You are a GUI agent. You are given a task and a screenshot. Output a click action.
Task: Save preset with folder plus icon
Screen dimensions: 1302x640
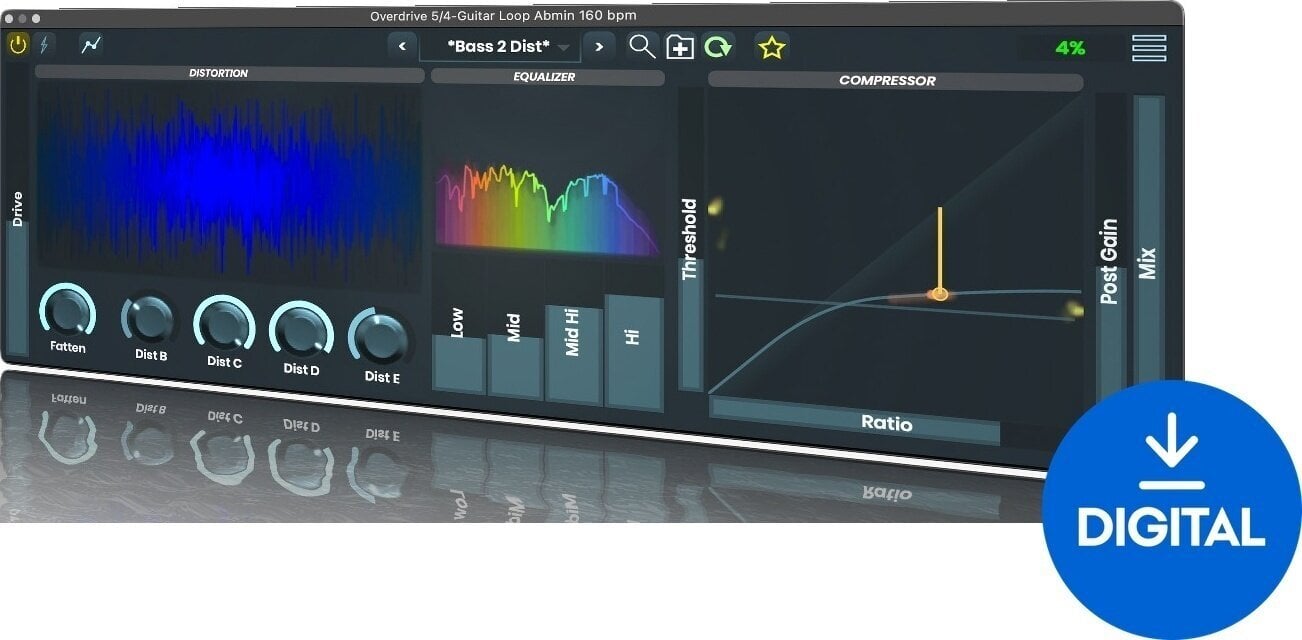pyautogui.click(x=680, y=47)
